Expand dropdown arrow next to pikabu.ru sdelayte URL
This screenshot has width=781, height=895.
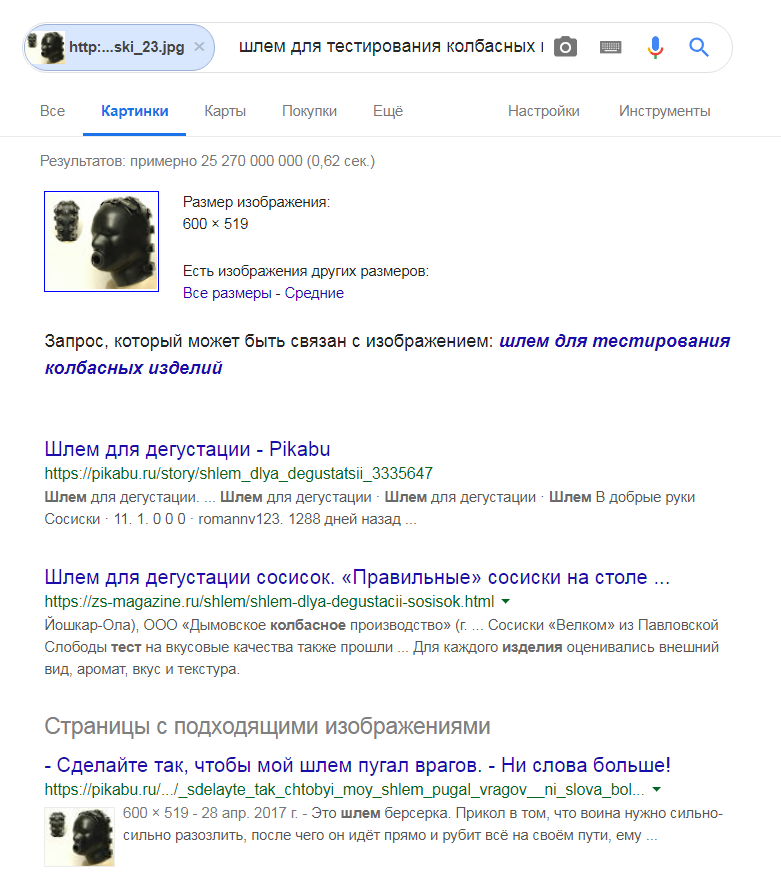657,789
